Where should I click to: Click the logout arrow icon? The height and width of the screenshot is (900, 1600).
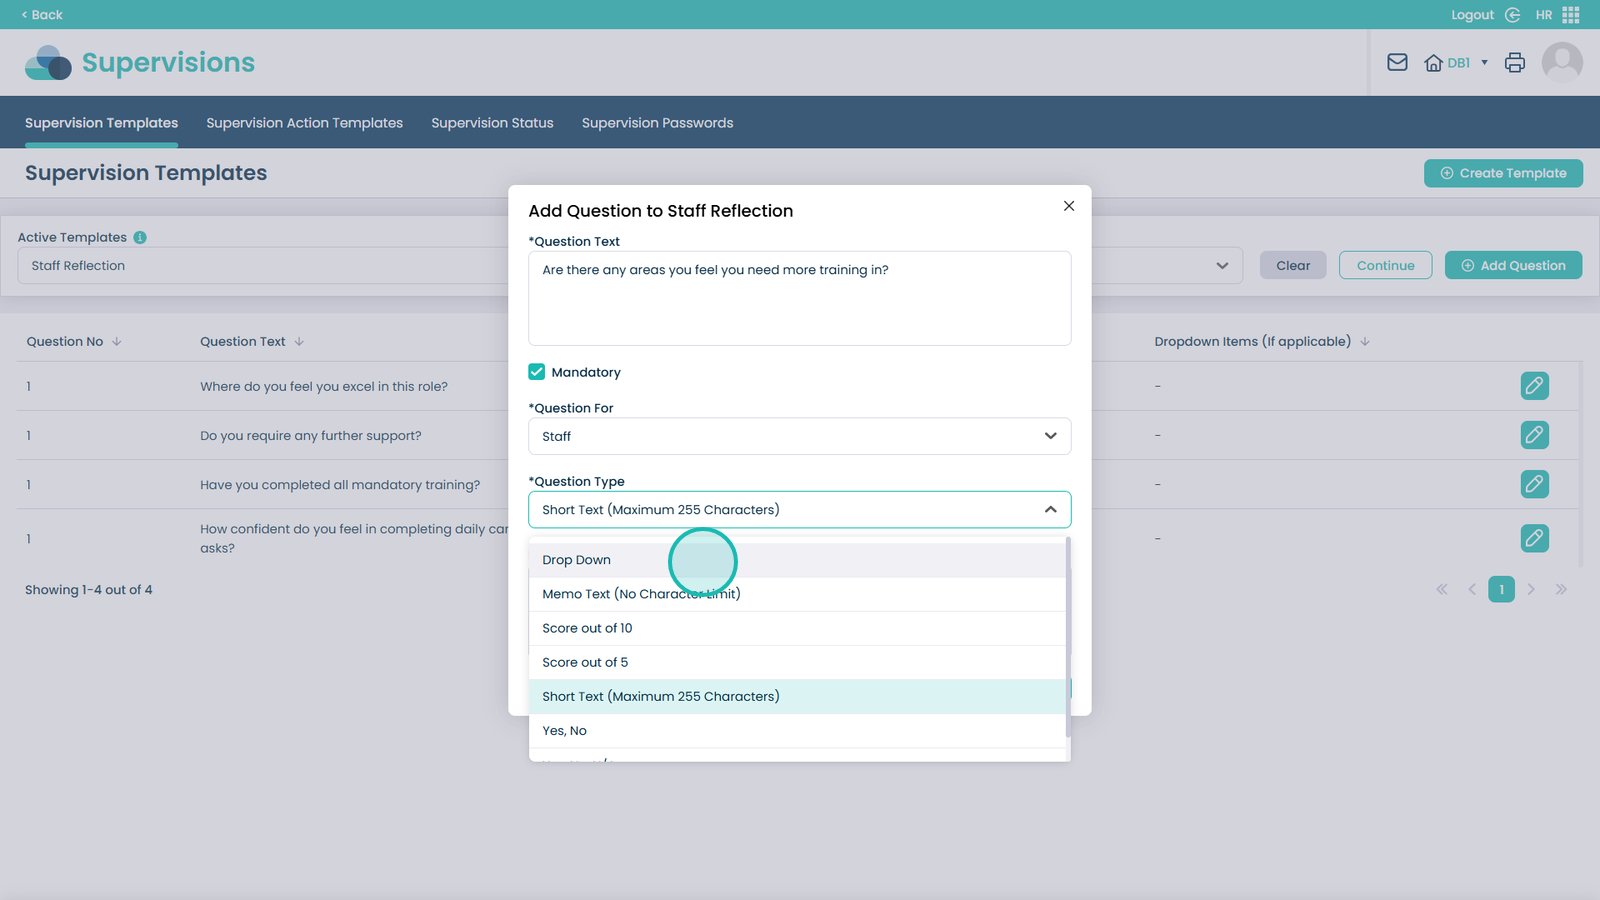click(1512, 15)
